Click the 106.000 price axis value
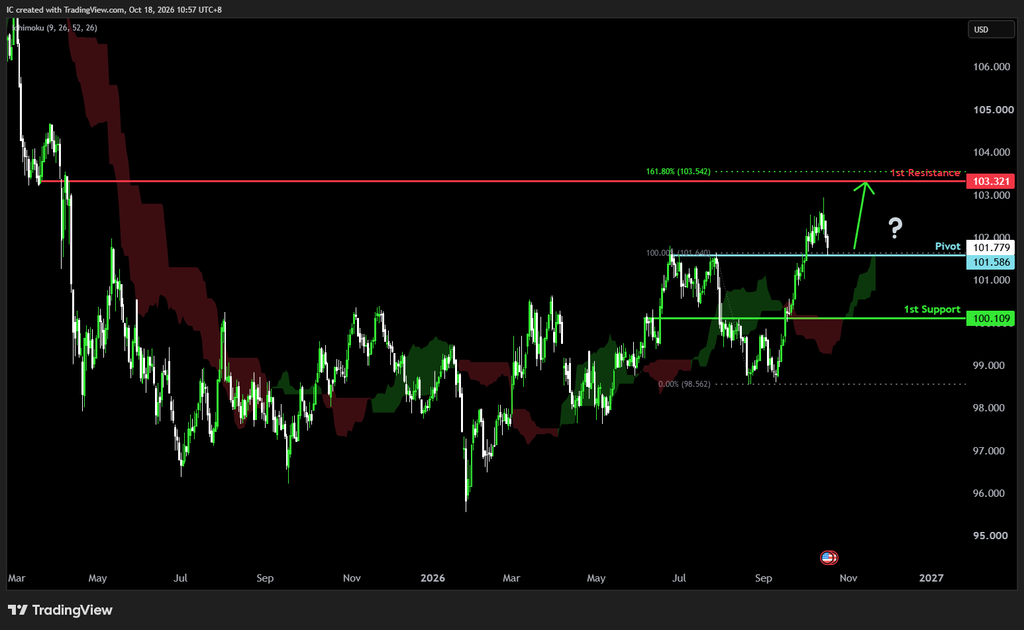The height and width of the screenshot is (630, 1024). click(x=991, y=67)
